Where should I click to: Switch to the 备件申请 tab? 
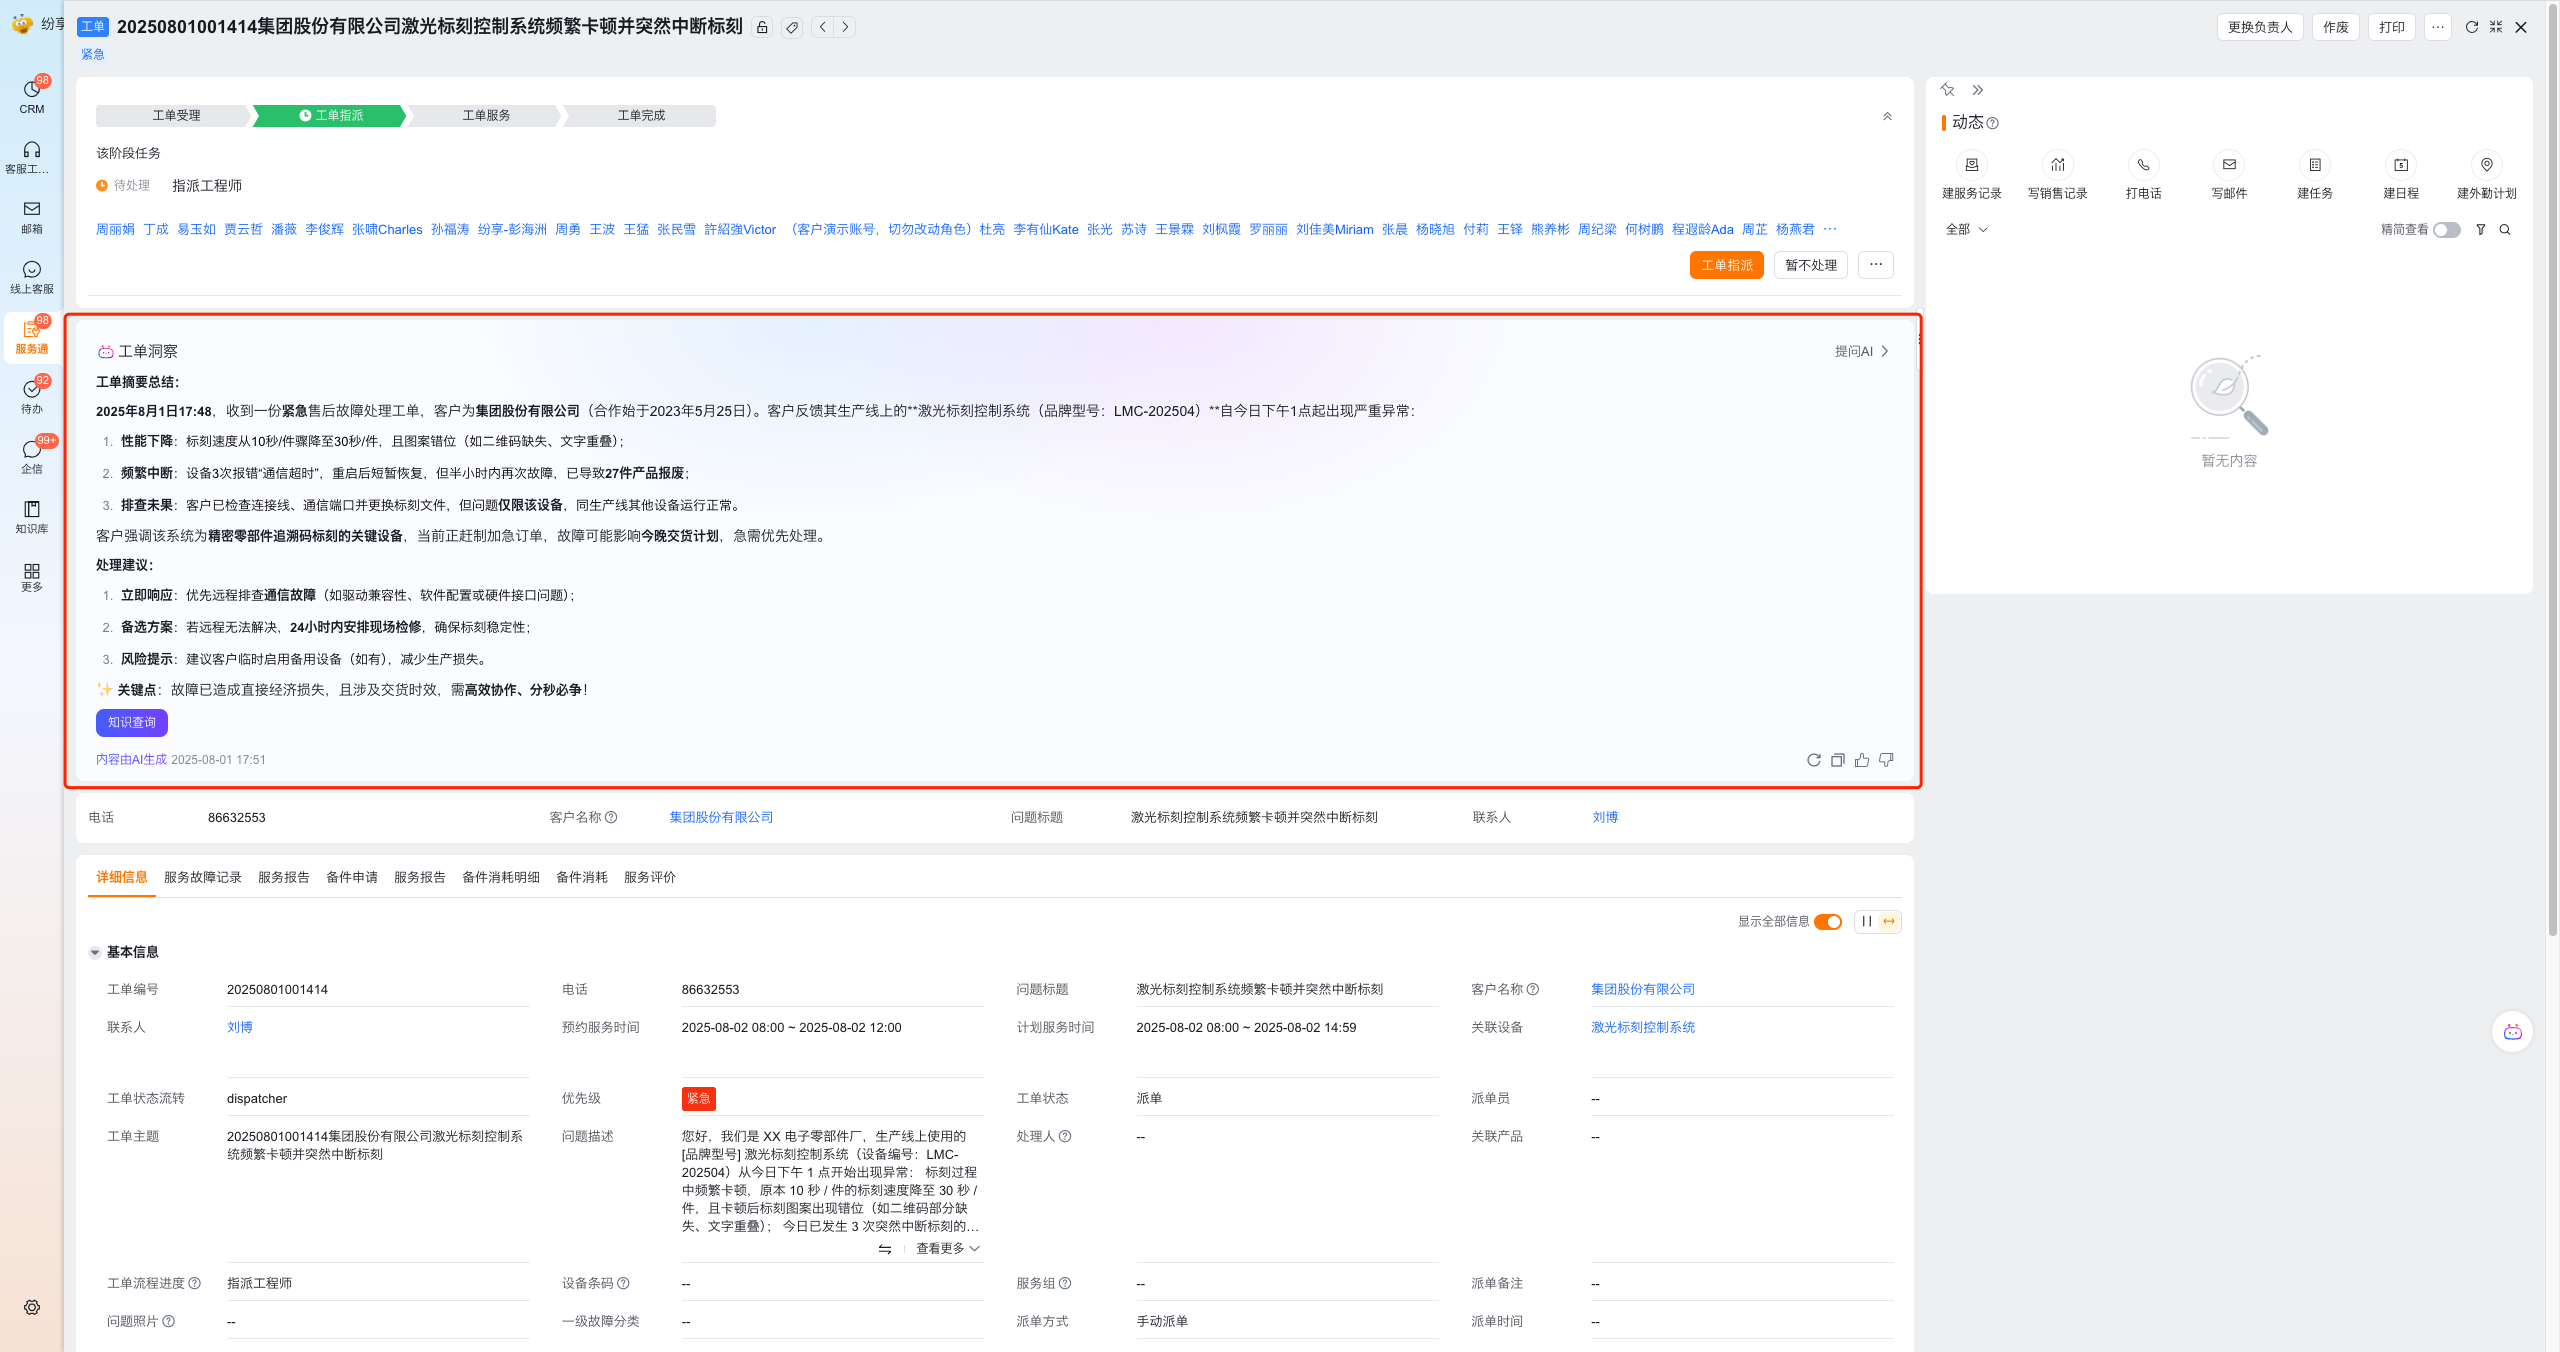click(351, 877)
